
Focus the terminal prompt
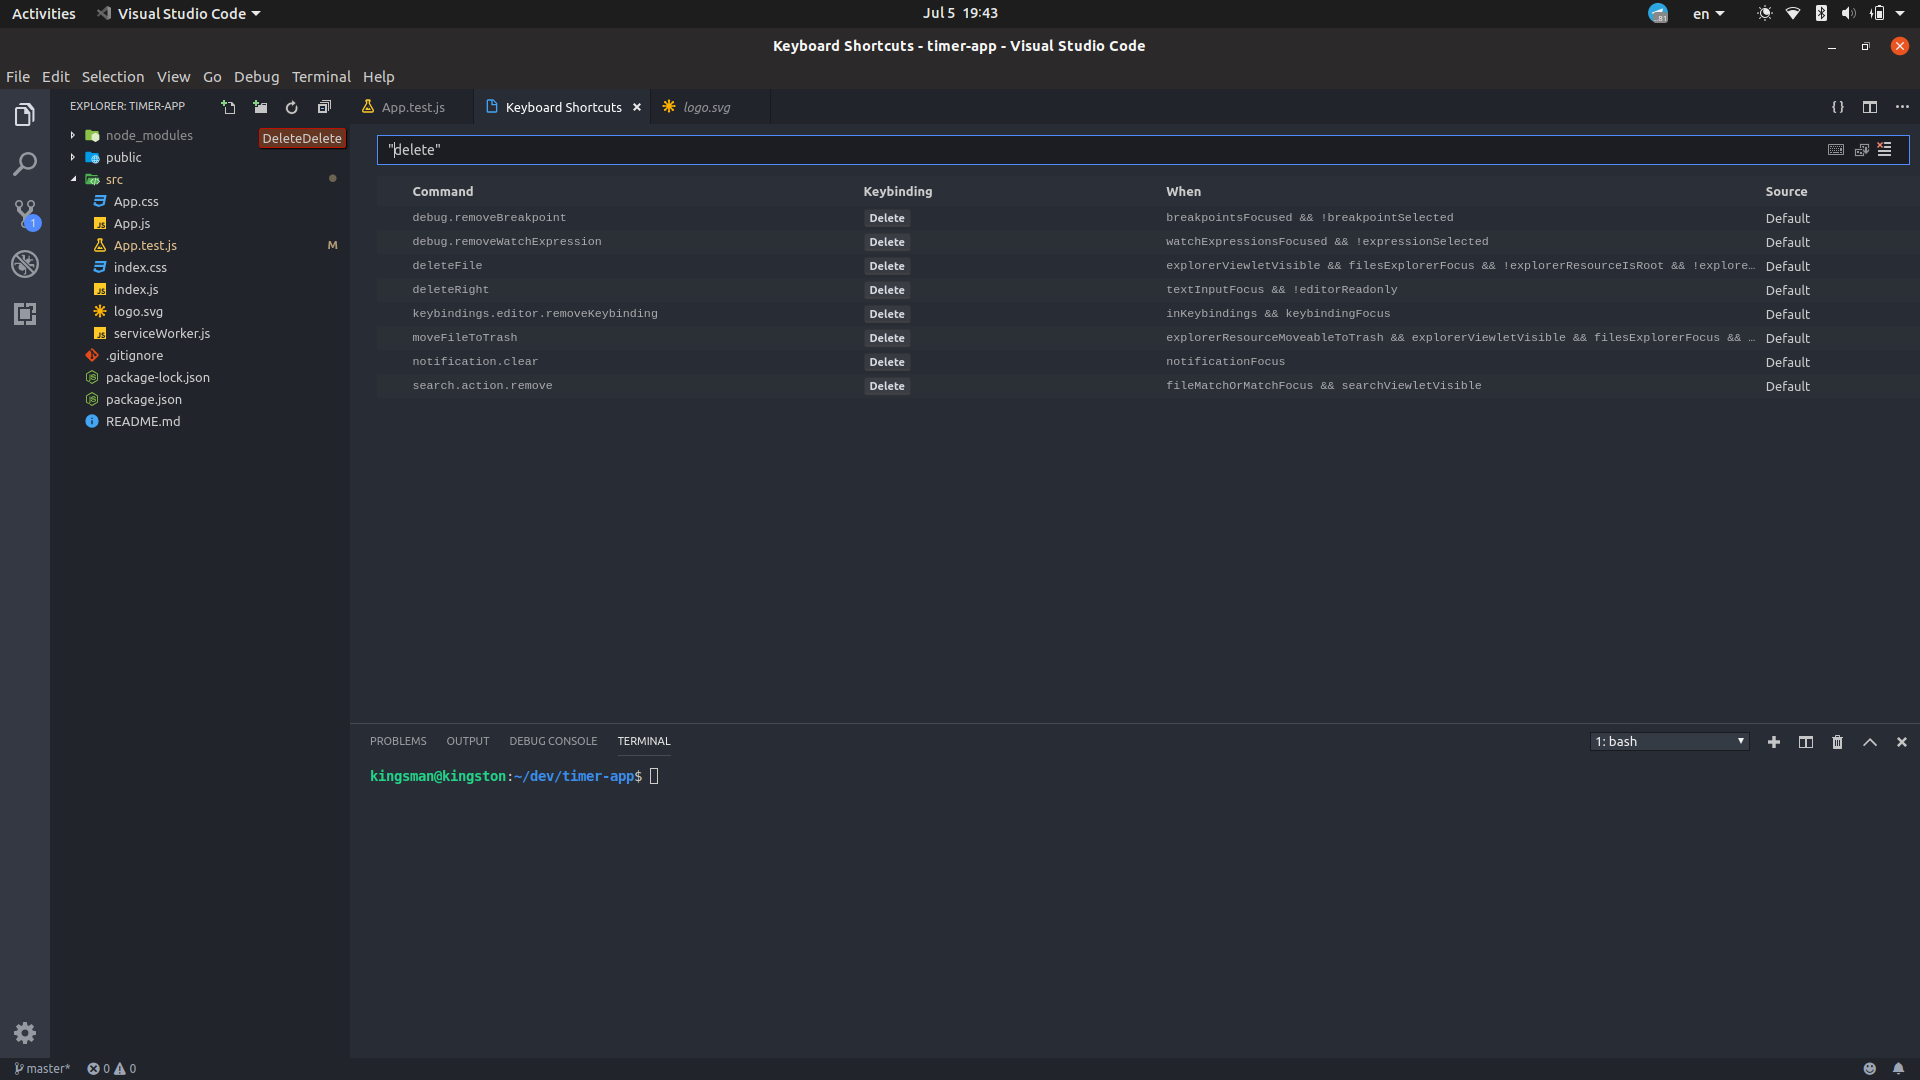654,776
